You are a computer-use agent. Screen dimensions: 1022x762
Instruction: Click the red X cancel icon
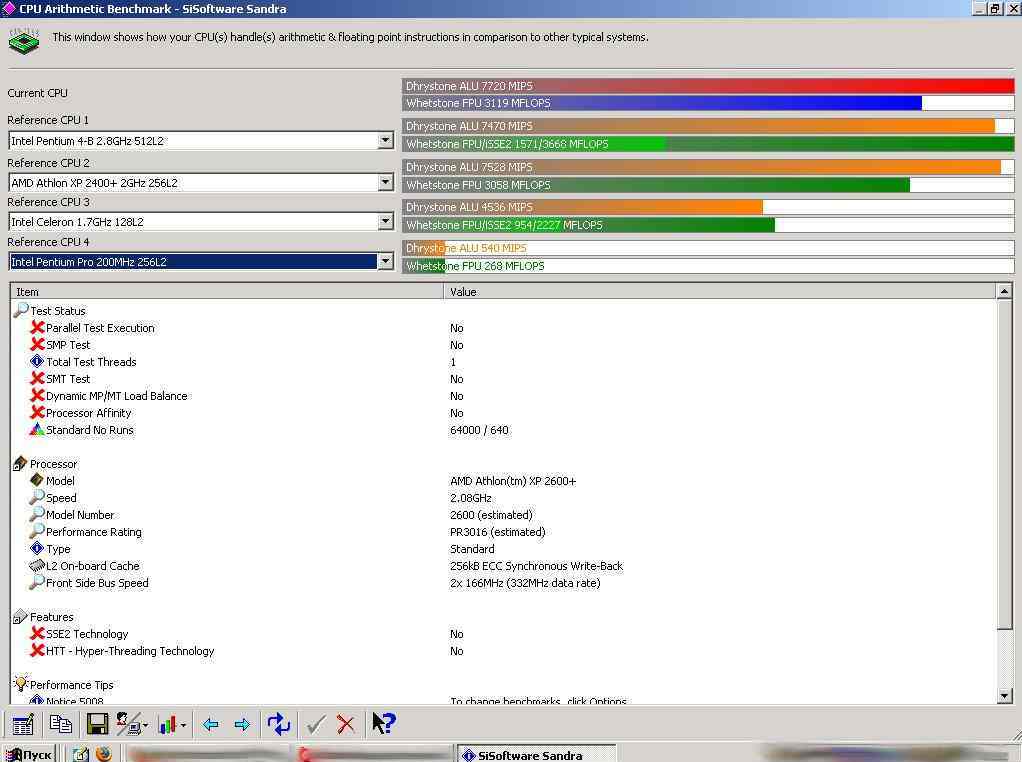pyautogui.click(x=346, y=724)
